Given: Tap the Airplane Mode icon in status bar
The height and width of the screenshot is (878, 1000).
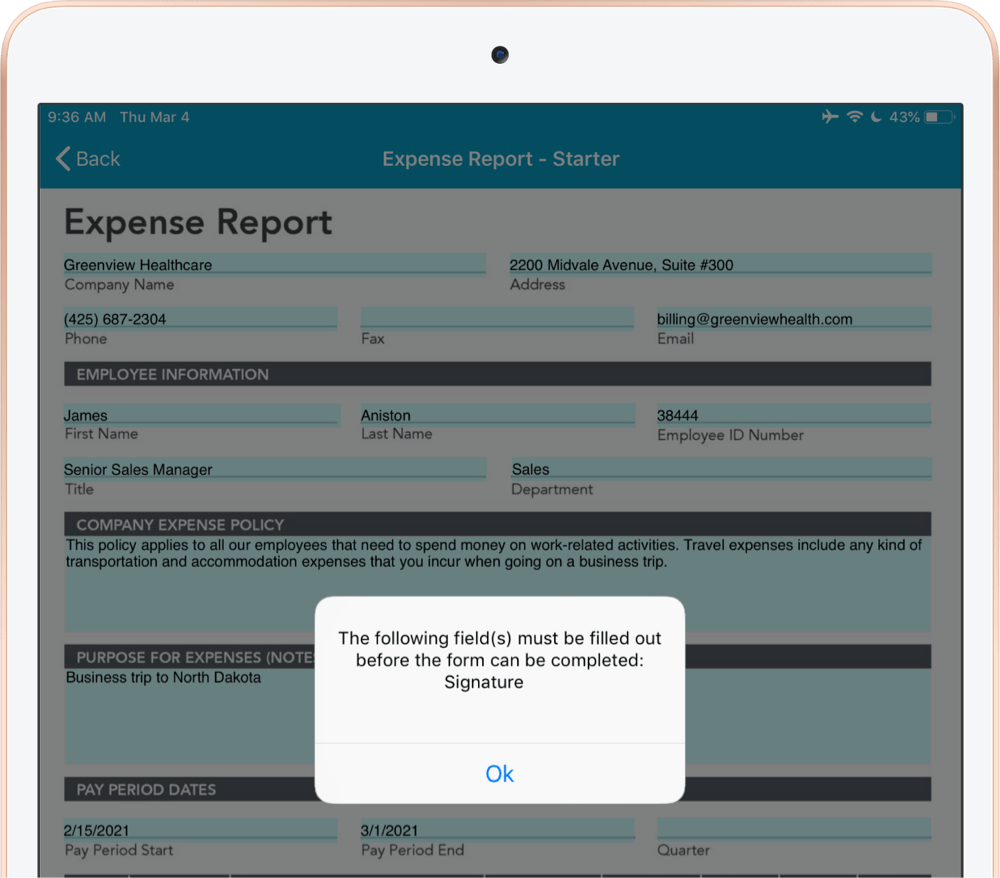Looking at the screenshot, I should [830, 116].
